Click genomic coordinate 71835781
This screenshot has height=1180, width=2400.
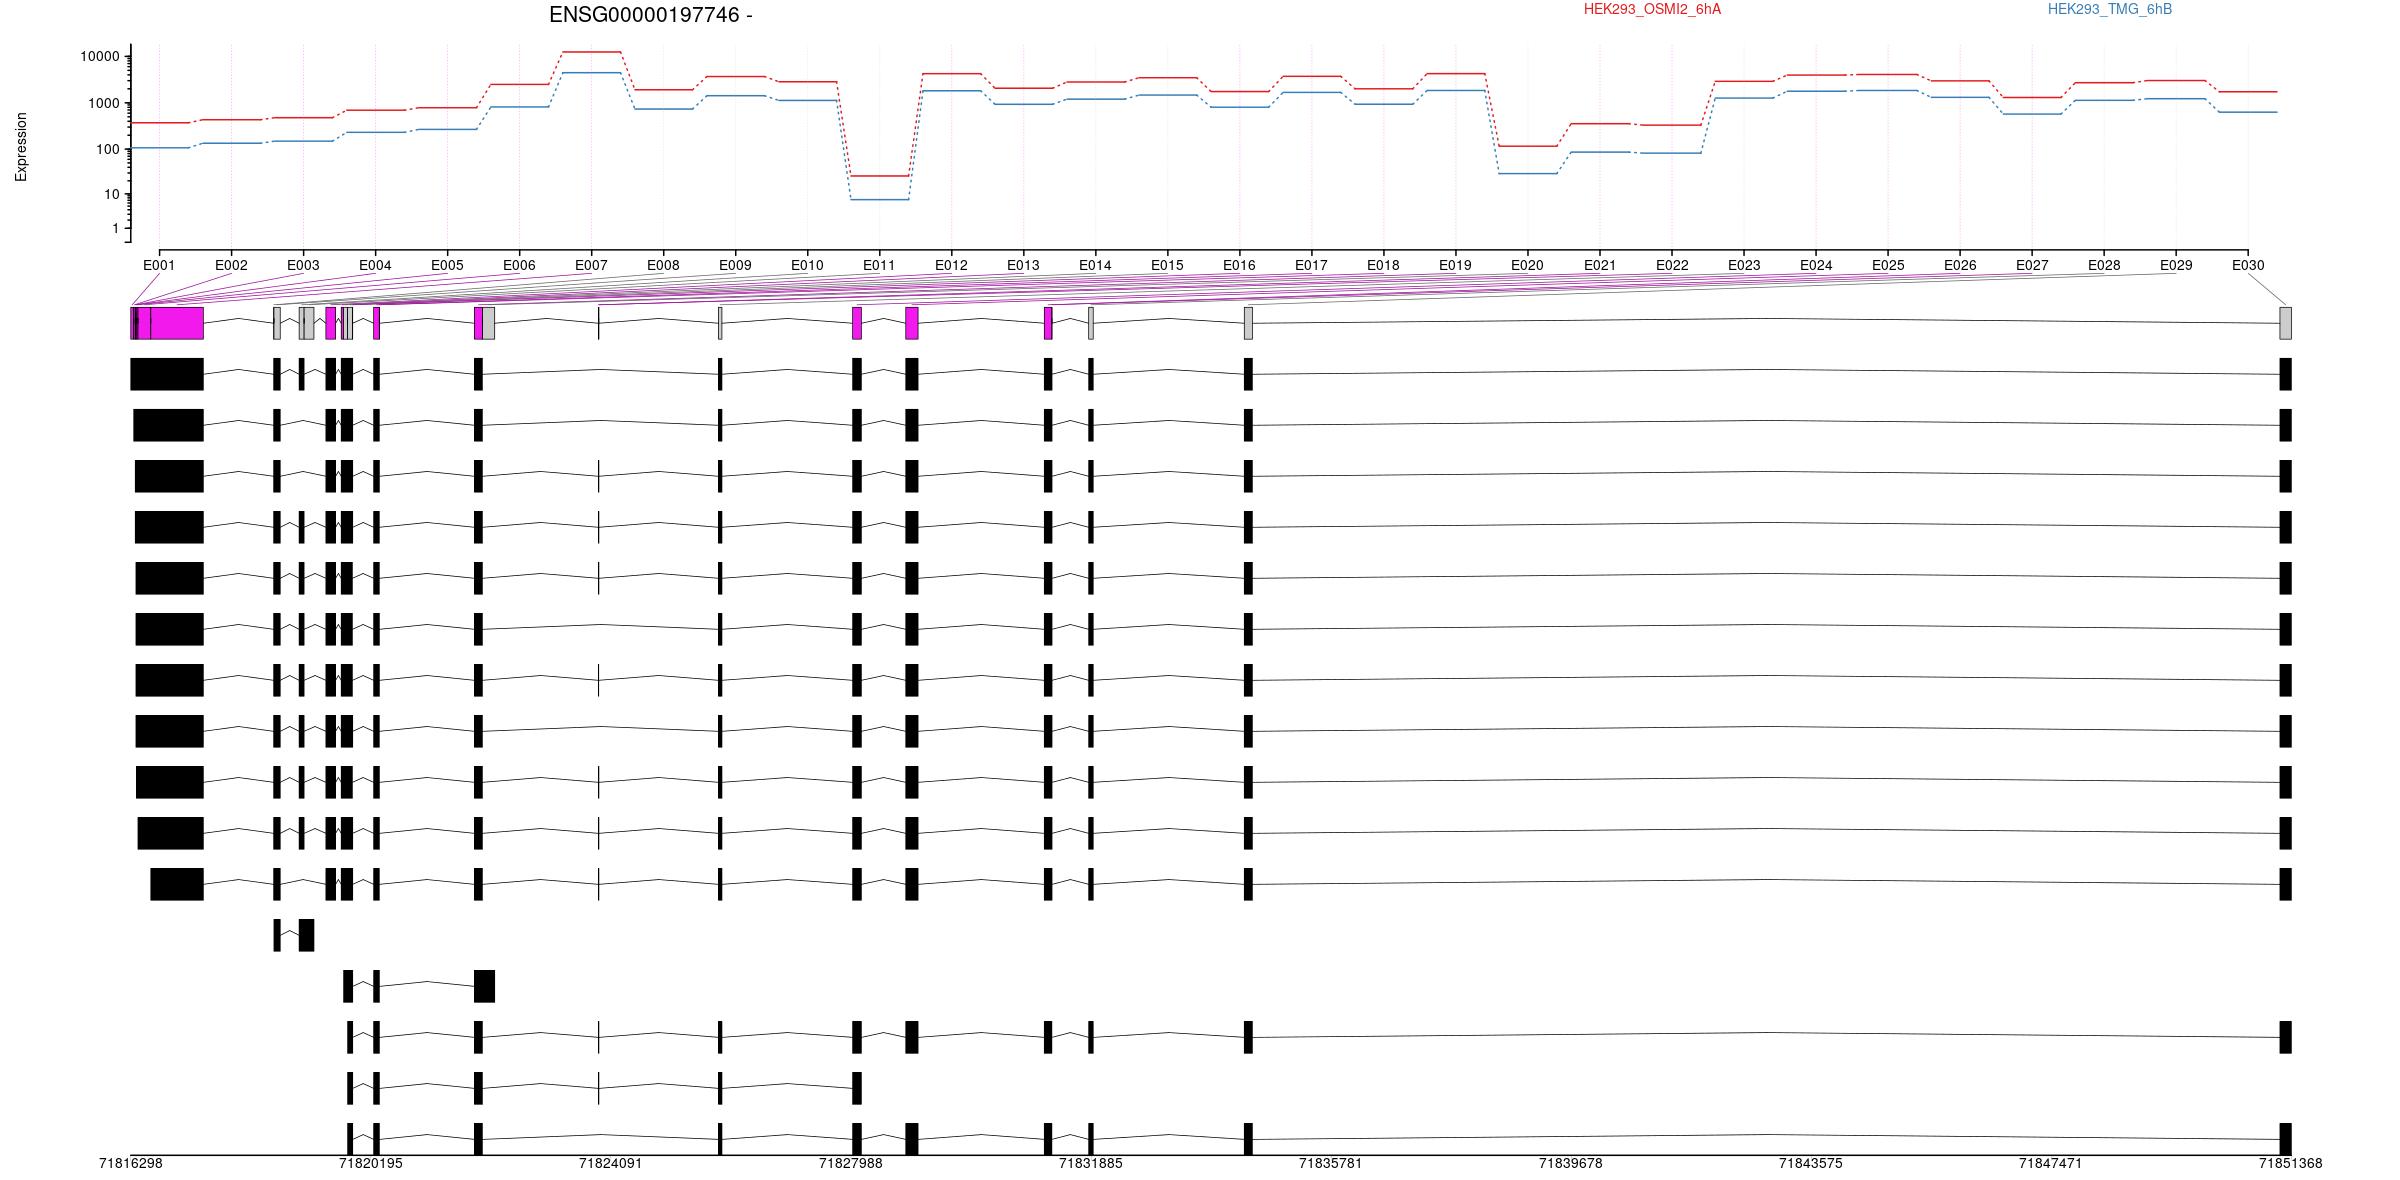tap(1330, 1163)
